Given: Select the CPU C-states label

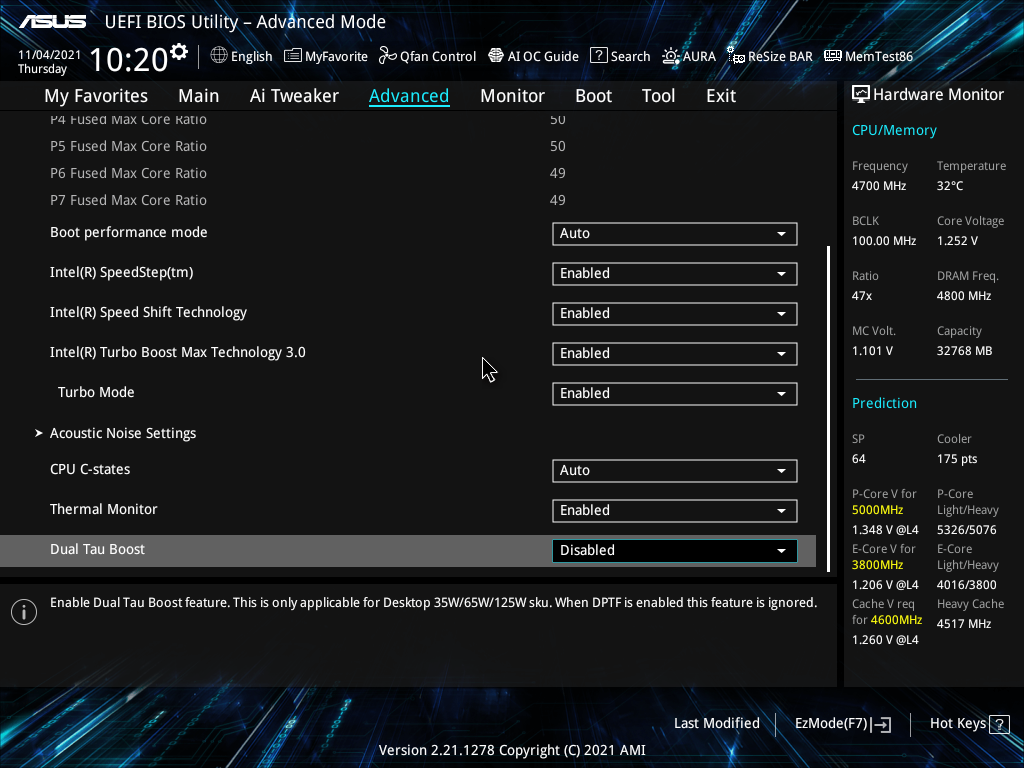Looking at the screenshot, I should coord(90,470).
